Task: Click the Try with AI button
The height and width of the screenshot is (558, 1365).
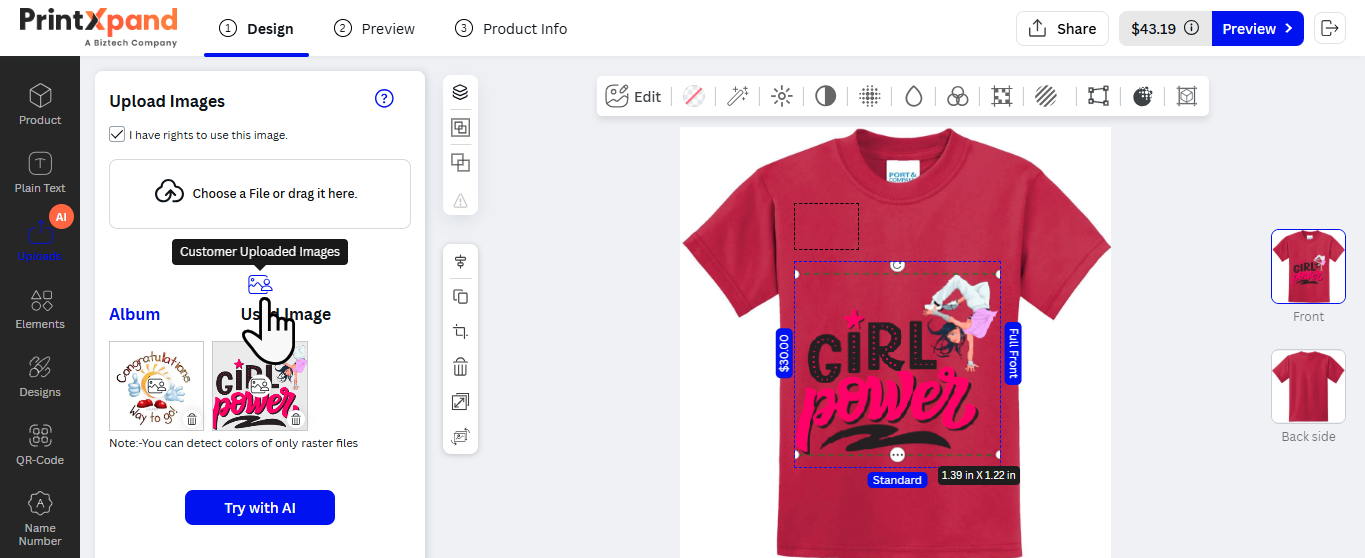Action: point(260,508)
